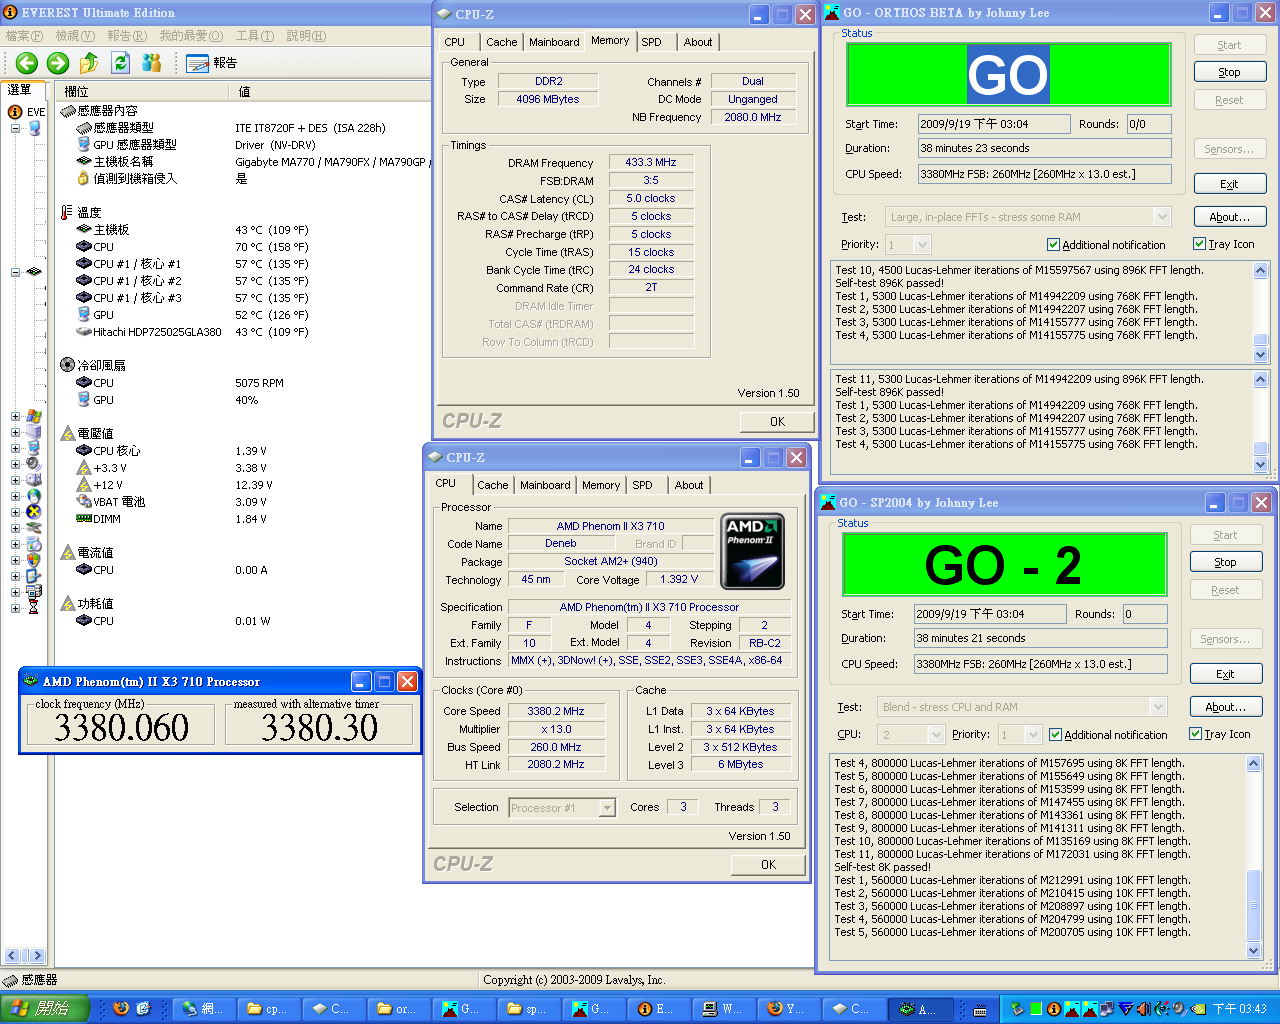Viewport: 1280px width, 1024px height.
Task: Toggle Additional notification in SP2004 window
Action: coord(1055,735)
